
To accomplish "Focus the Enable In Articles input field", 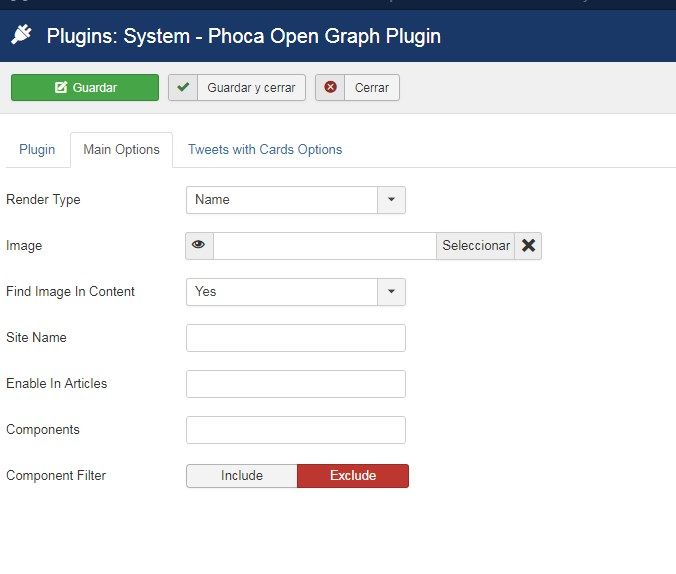I will click(x=296, y=384).
